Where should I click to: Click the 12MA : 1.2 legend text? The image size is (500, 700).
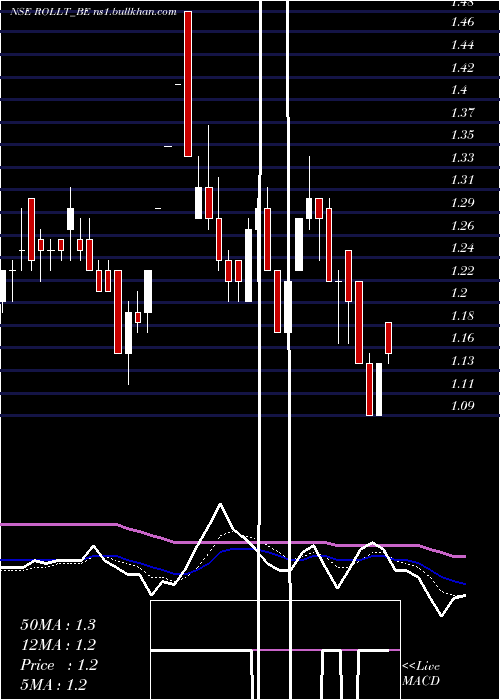[58, 645]
